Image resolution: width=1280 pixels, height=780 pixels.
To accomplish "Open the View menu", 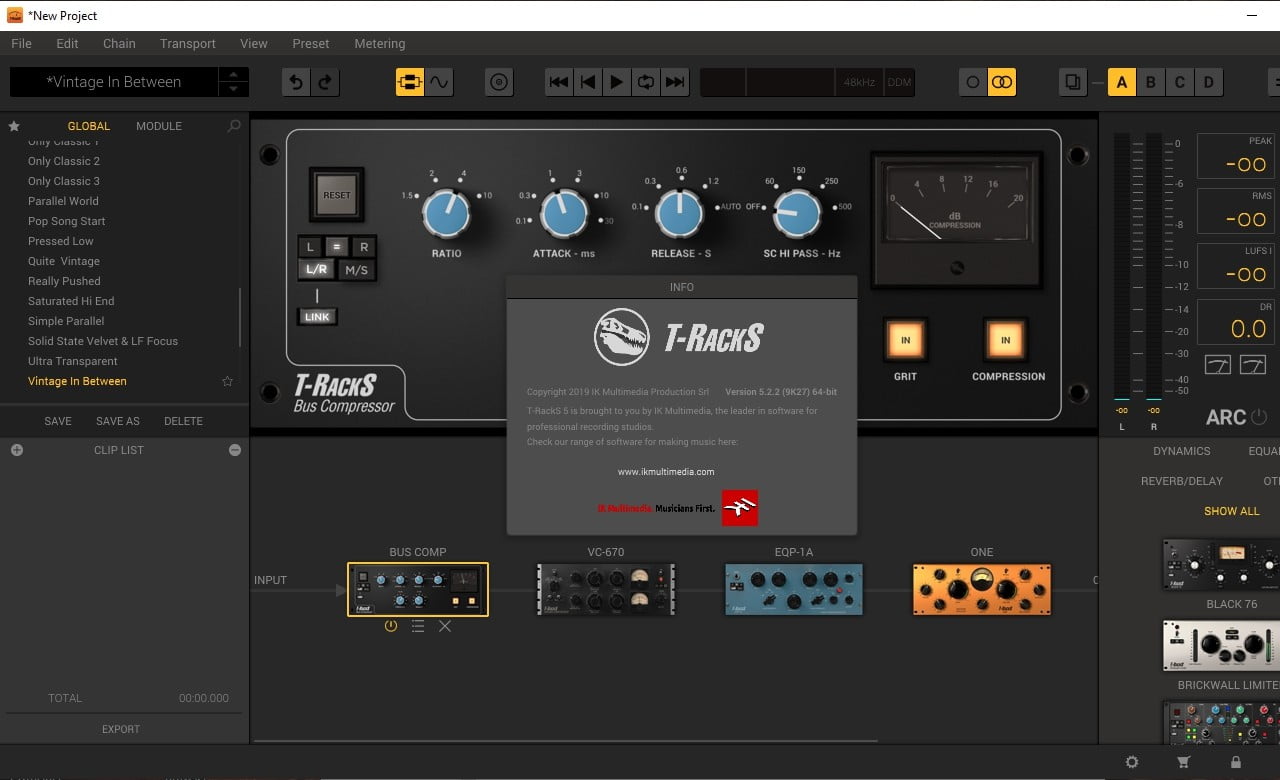I will pyautogui.click(x=254, y=43).
